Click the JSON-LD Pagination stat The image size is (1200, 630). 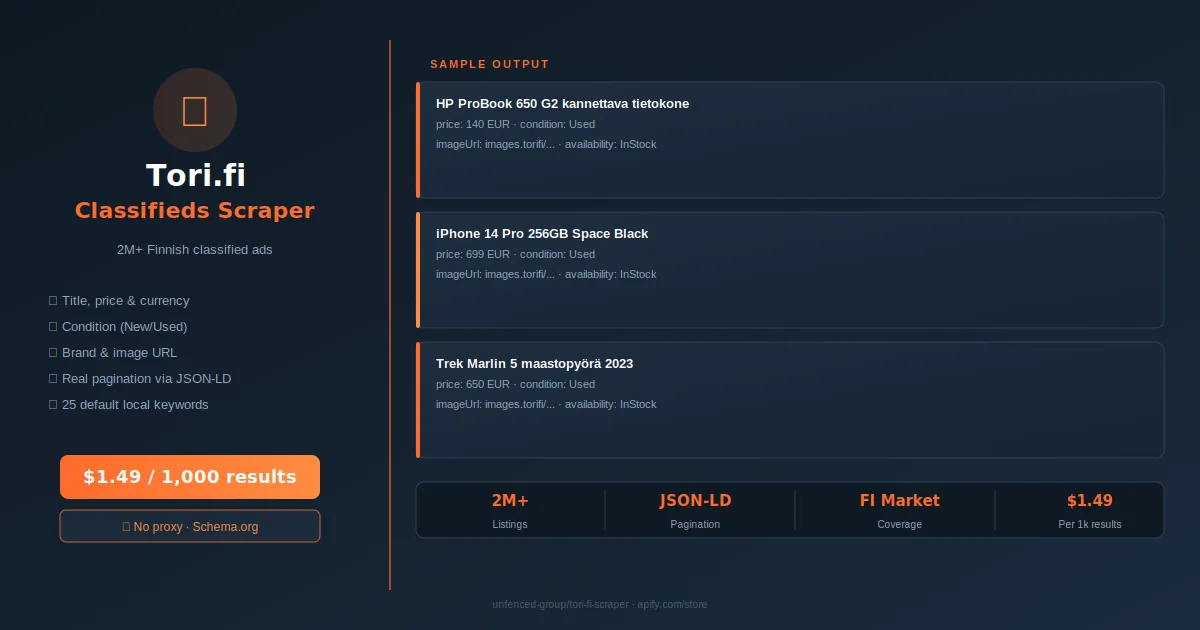(x=695, y=510)
